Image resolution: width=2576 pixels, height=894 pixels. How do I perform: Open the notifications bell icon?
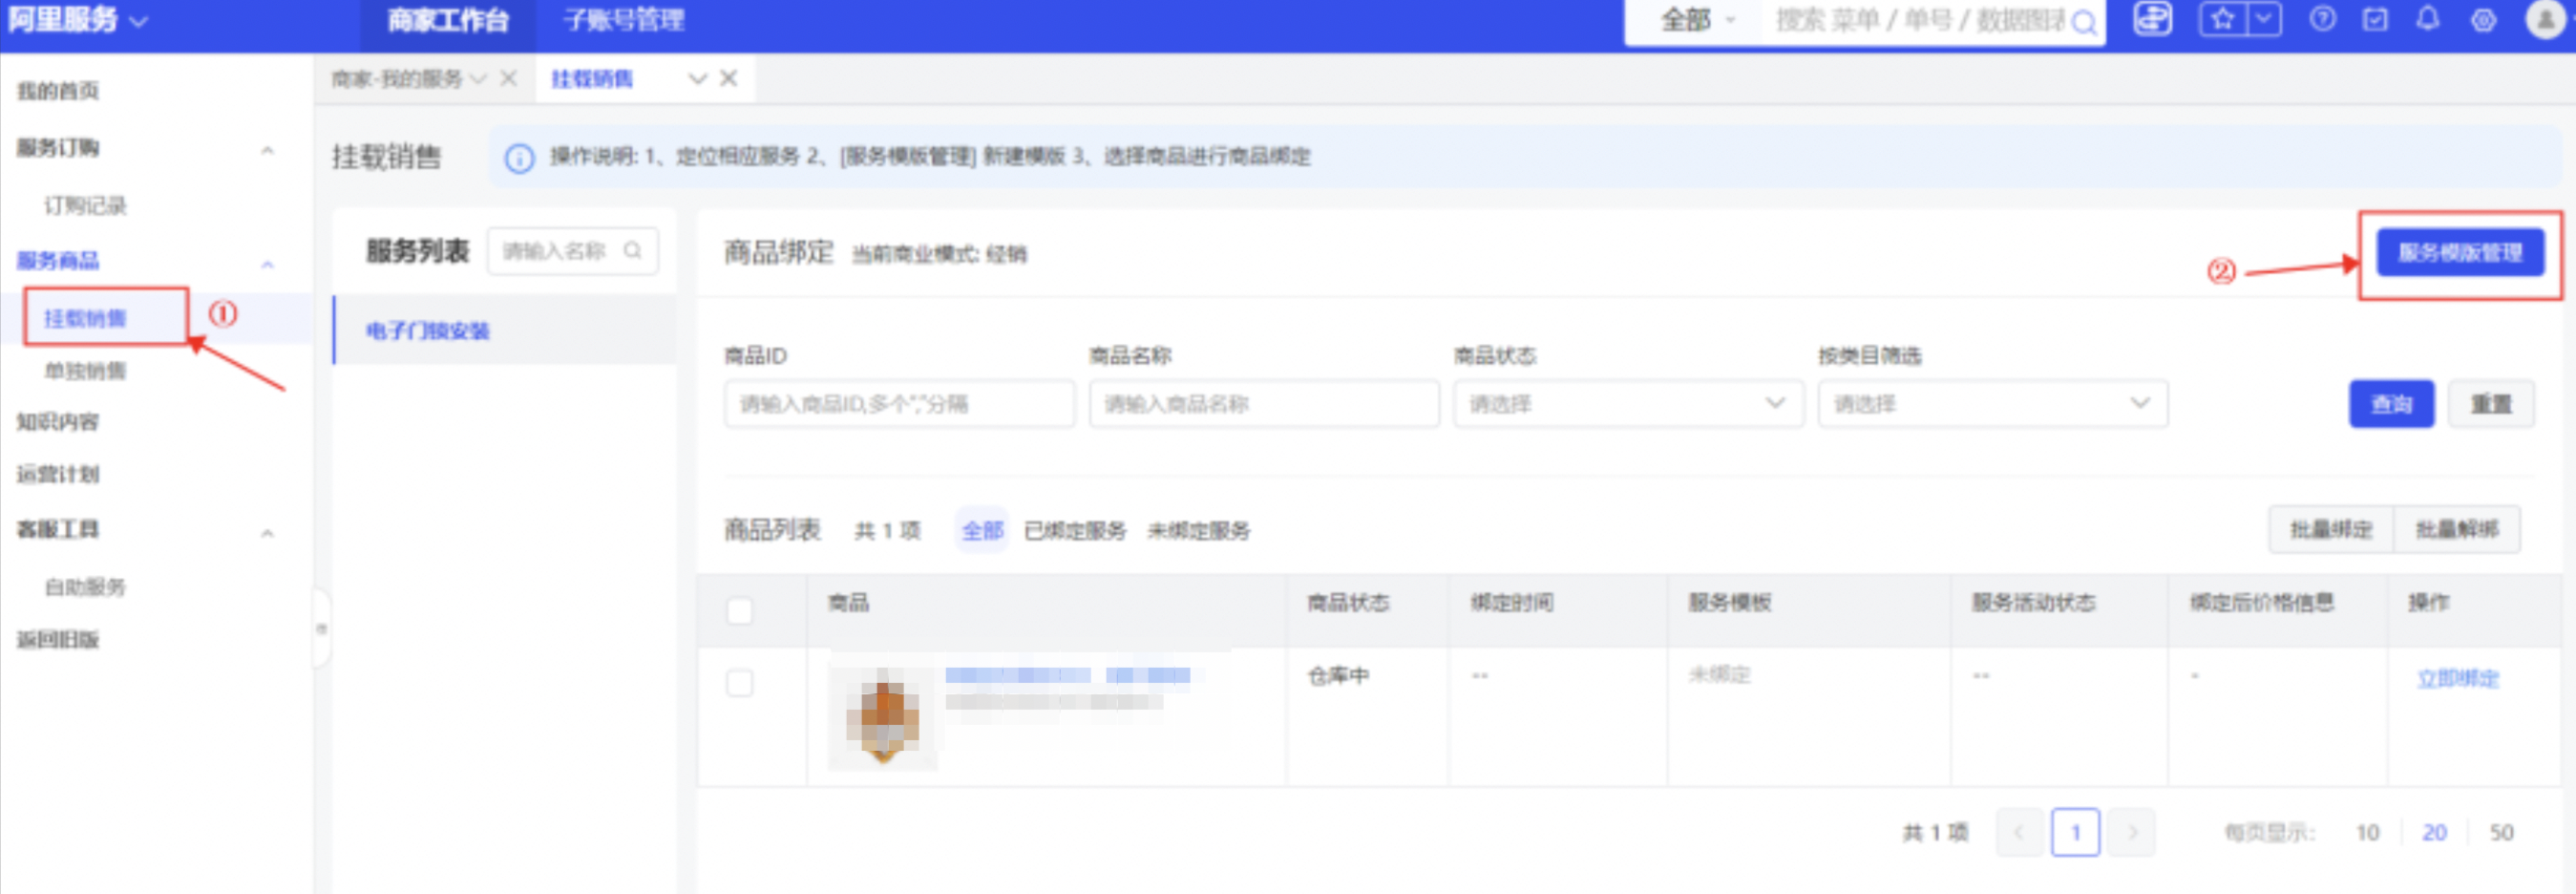click(2428, 19)
